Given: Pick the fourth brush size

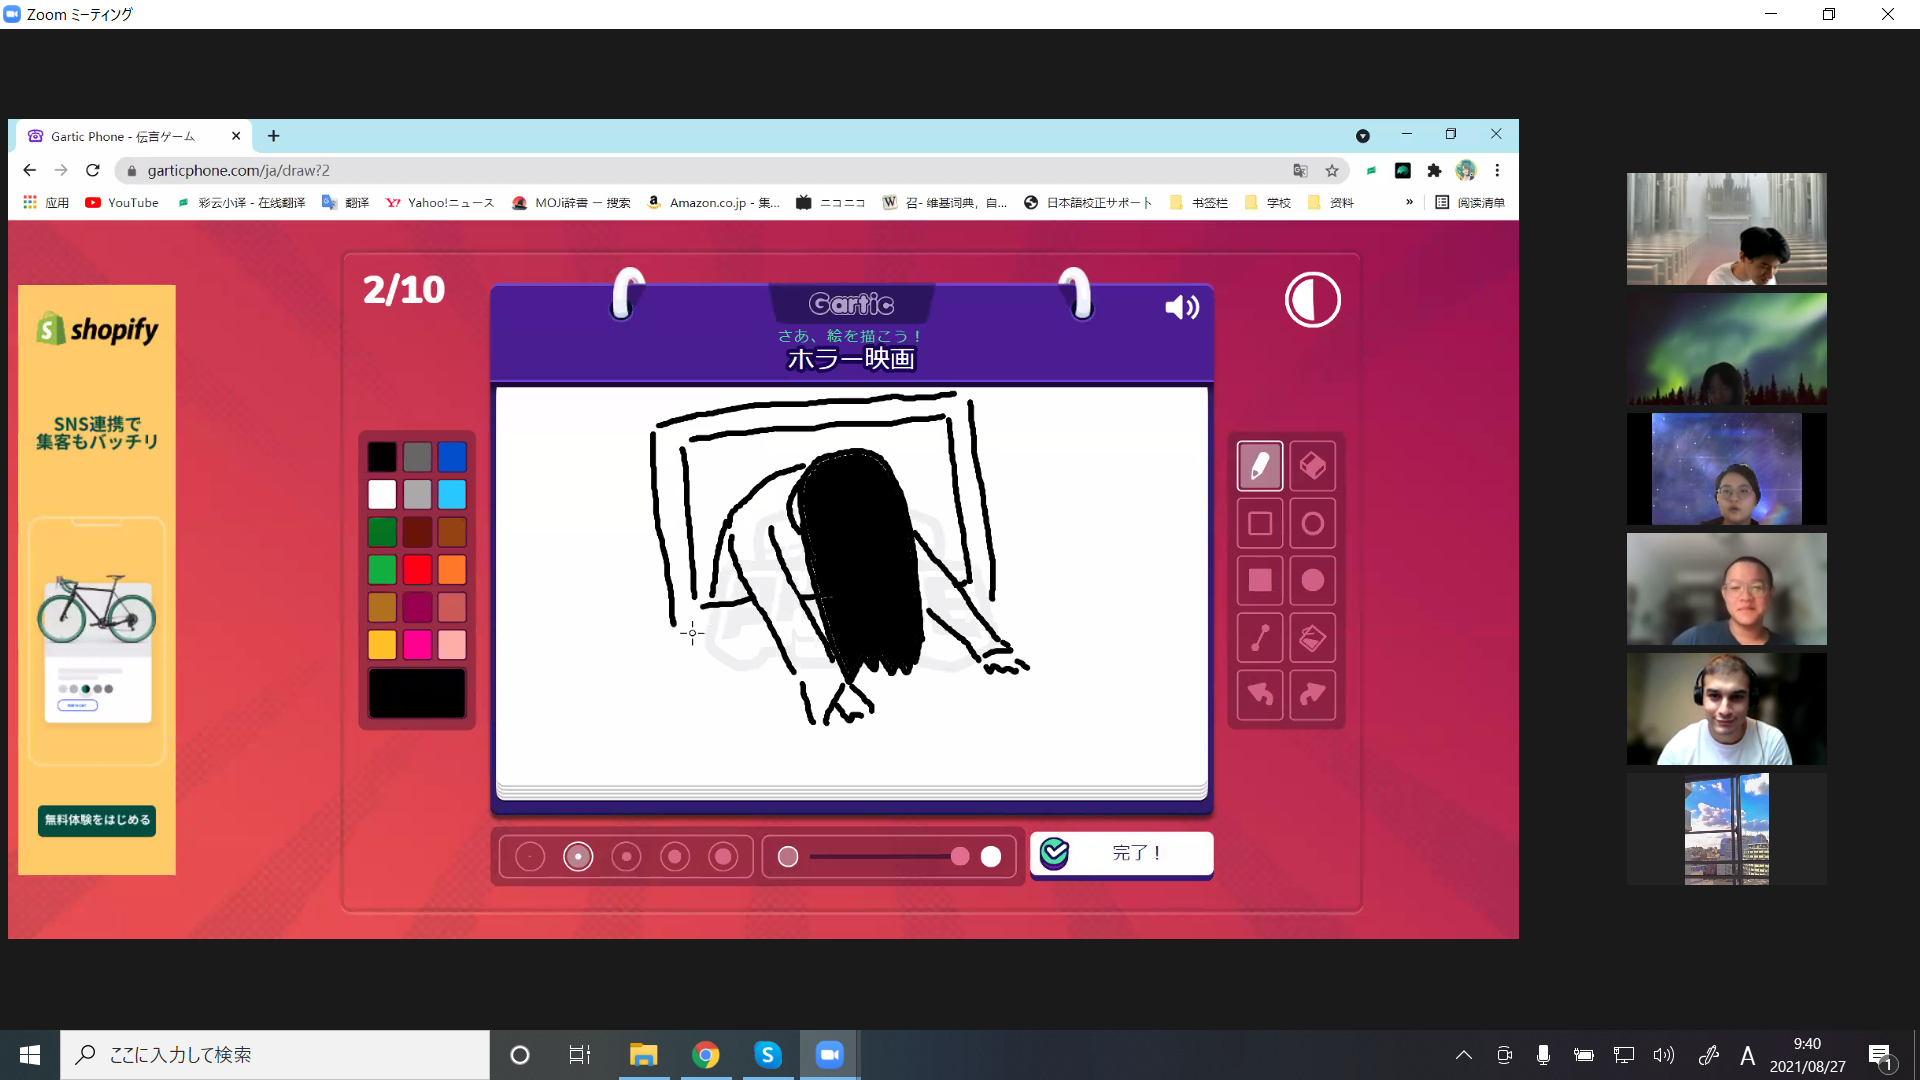Looking at the screenshot, I should [675, 857].
